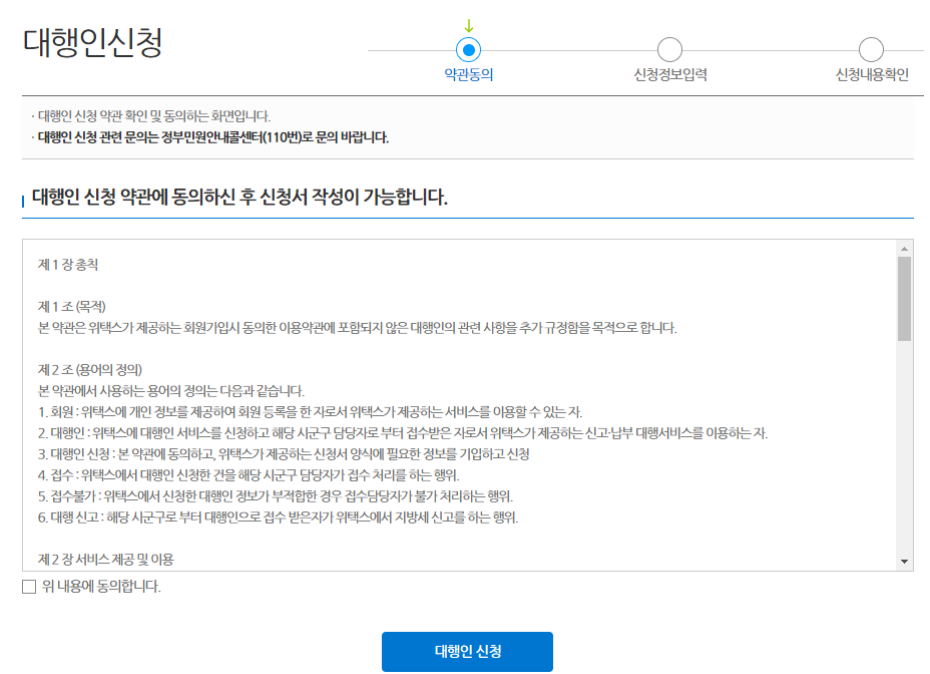Click the 약관에 동의하신 후 section heading
The image size is (930, 674).
pos(240,197)
